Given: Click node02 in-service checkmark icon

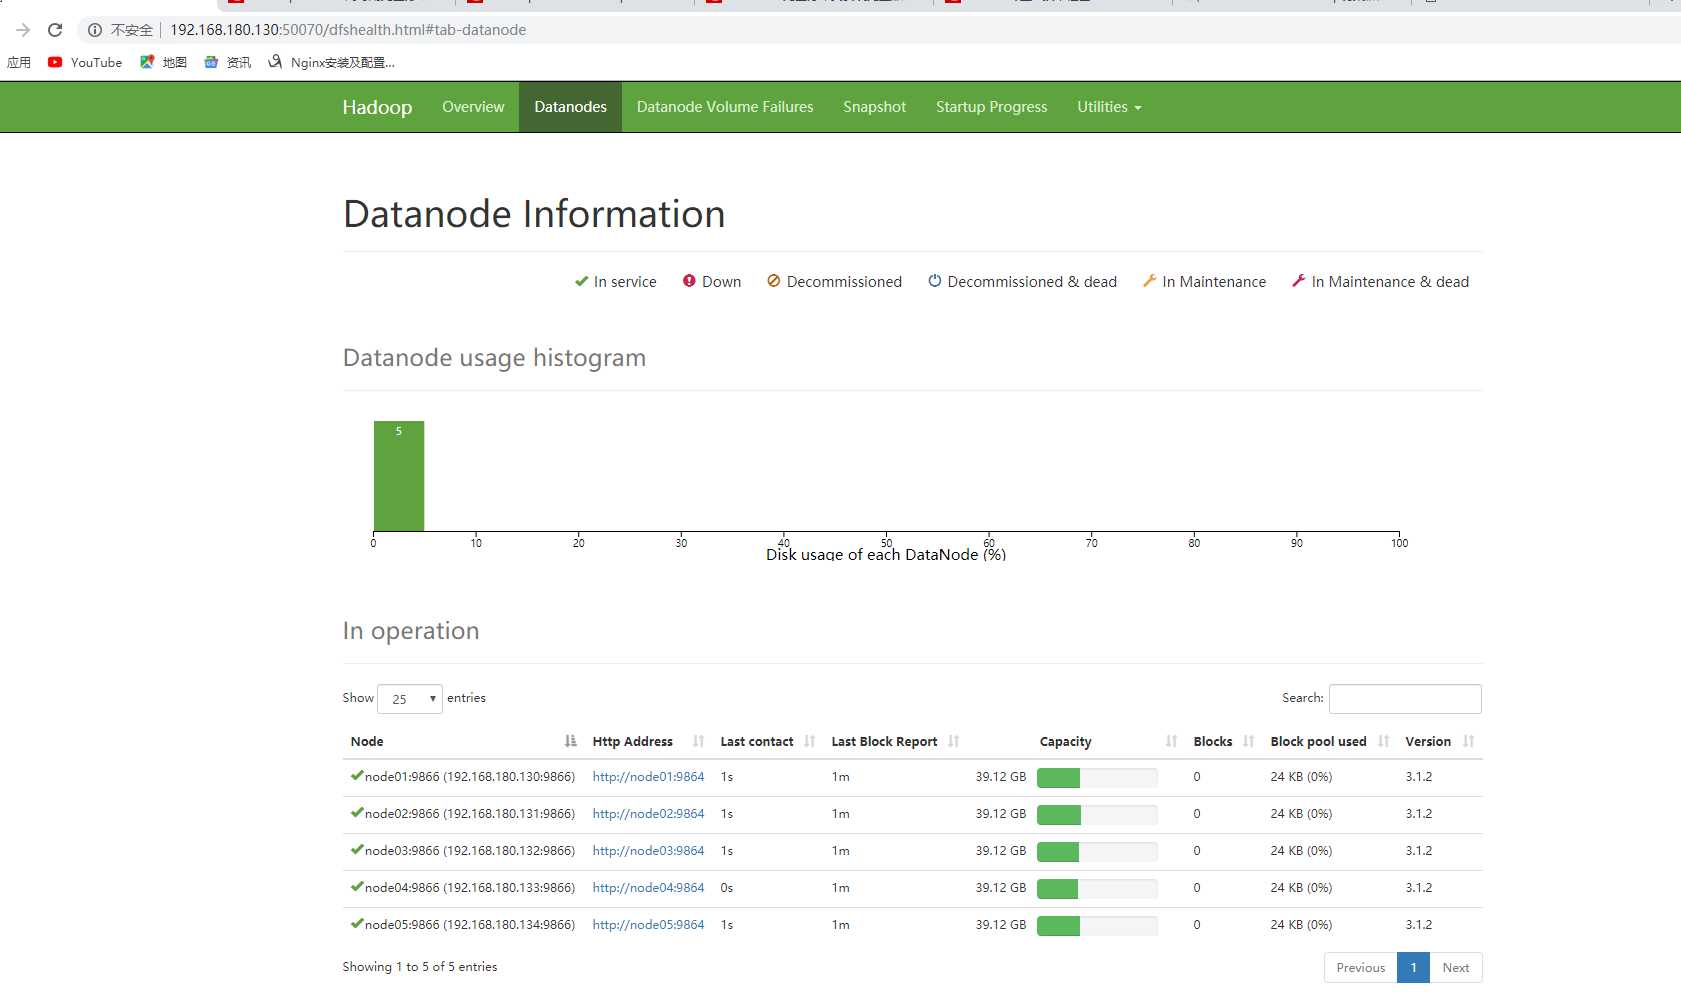Looking at the screenshot, I should 357,812.
